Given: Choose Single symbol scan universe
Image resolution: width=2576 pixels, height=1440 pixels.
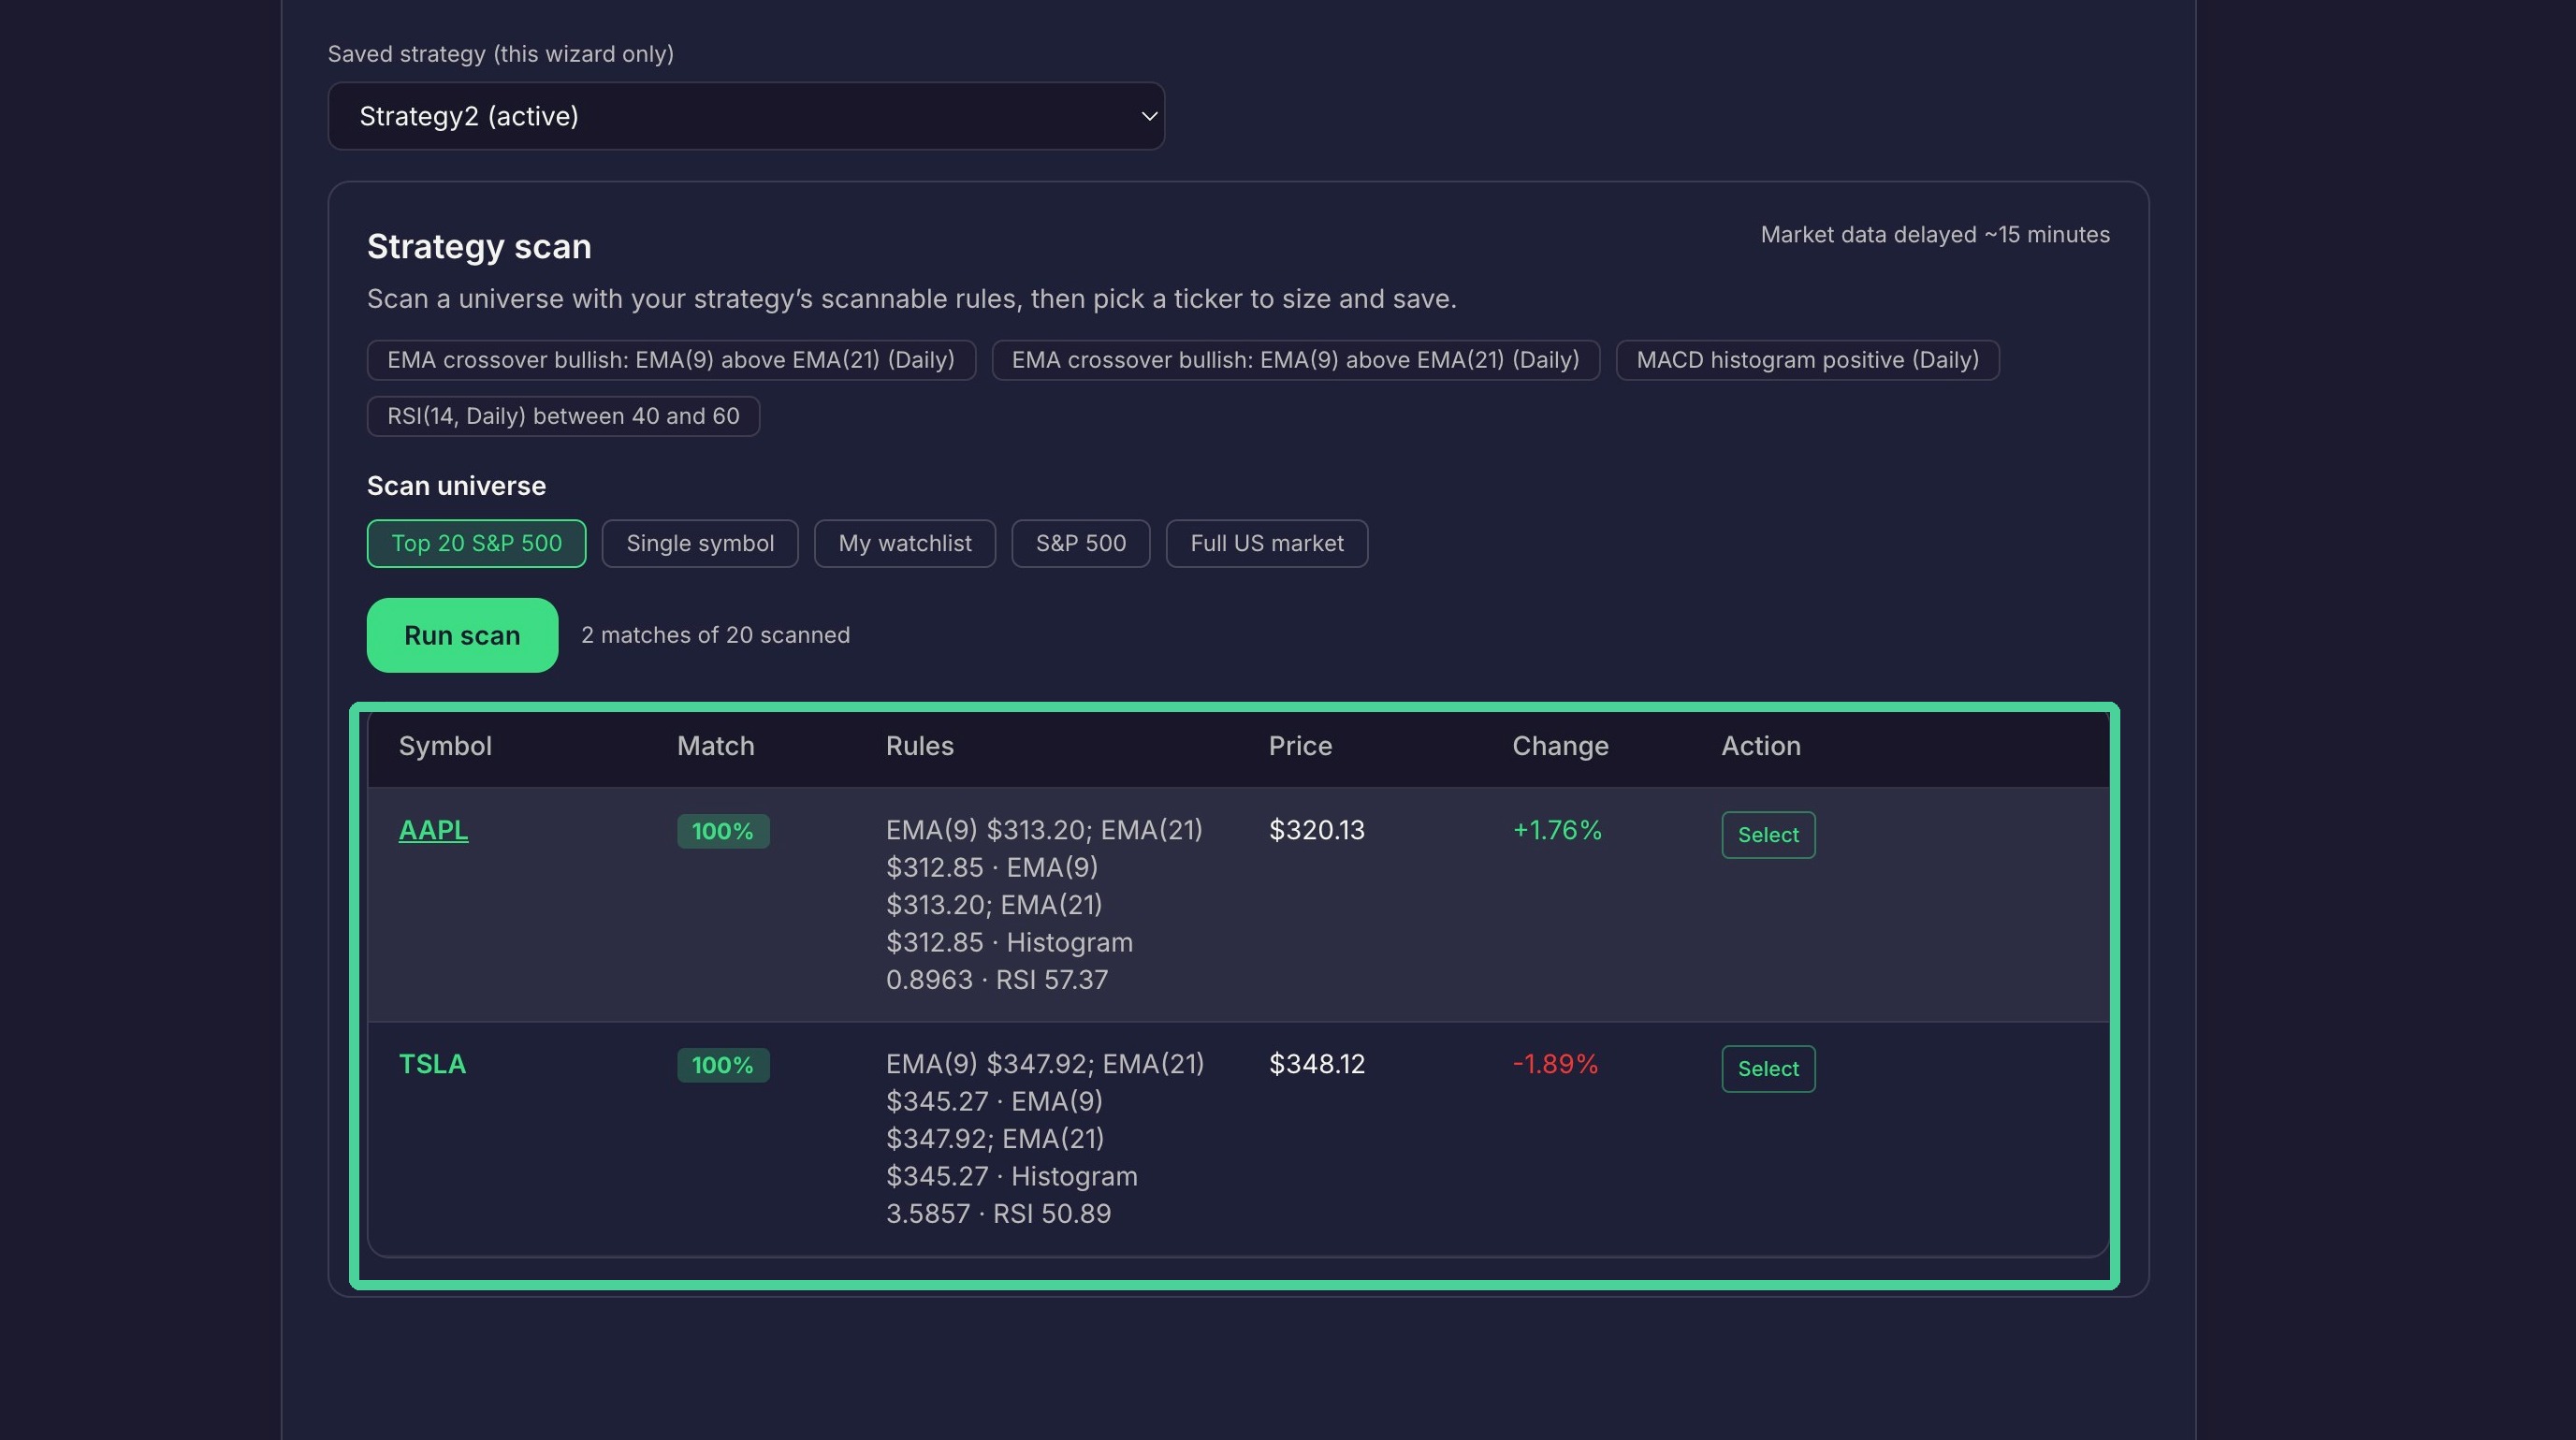Looking at the screenshot, I should point(700,543).
